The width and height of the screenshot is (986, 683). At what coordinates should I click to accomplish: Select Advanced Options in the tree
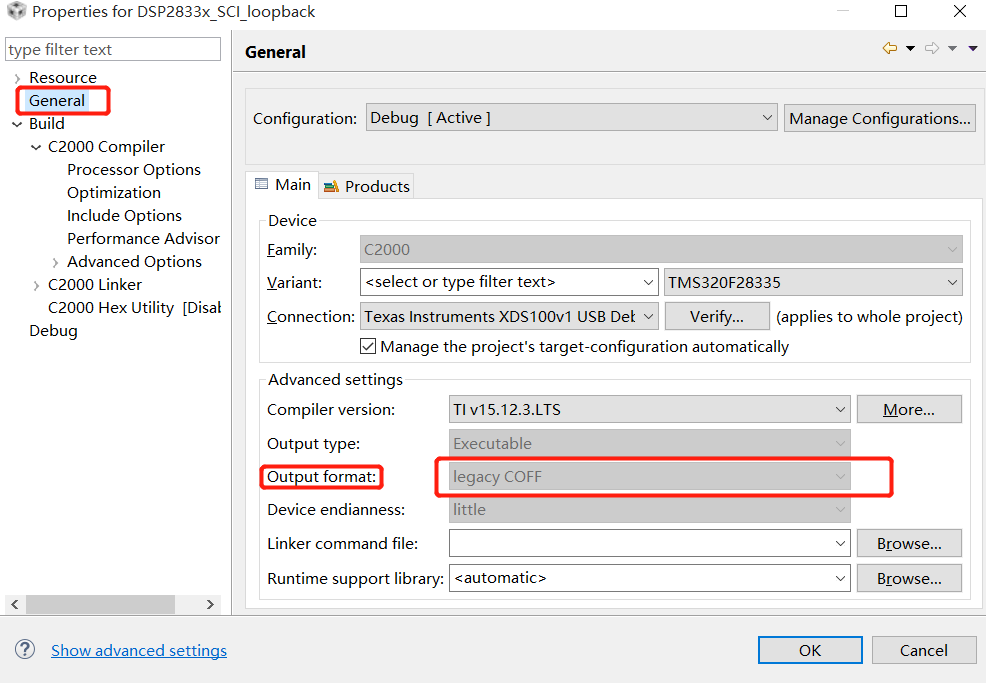click(x=135, y=262)
